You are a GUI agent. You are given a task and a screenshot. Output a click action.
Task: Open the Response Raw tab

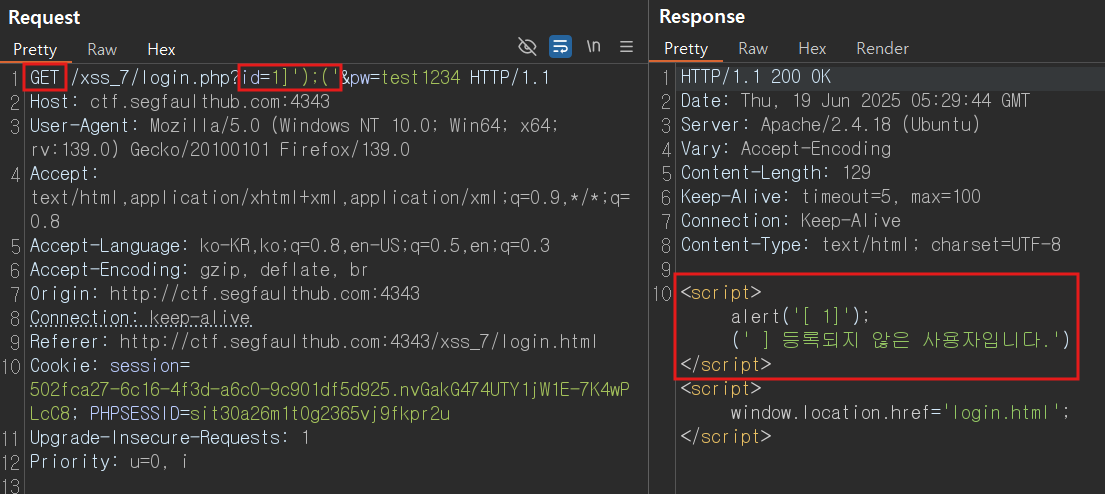[x=753, y=49]
